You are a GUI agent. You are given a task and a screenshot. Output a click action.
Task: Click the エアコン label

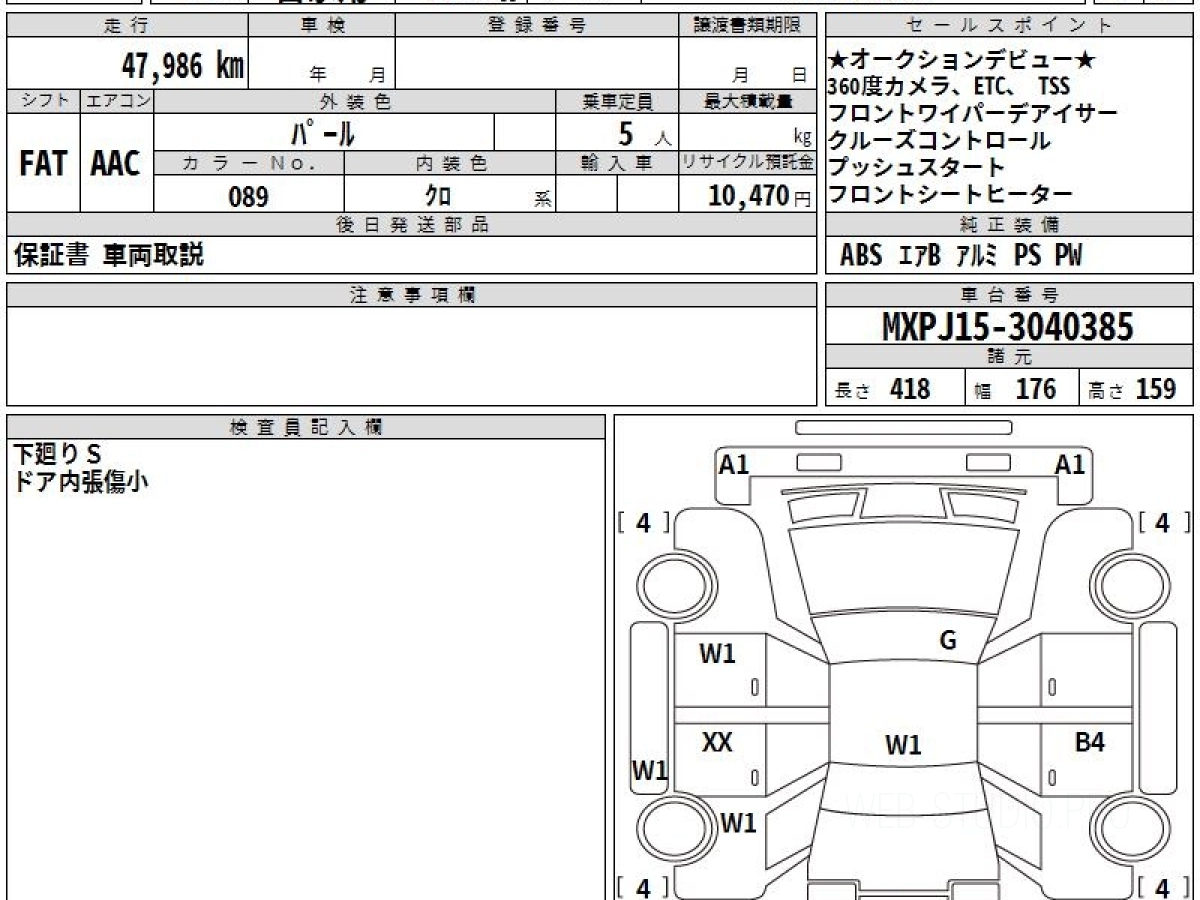(117, 101)
